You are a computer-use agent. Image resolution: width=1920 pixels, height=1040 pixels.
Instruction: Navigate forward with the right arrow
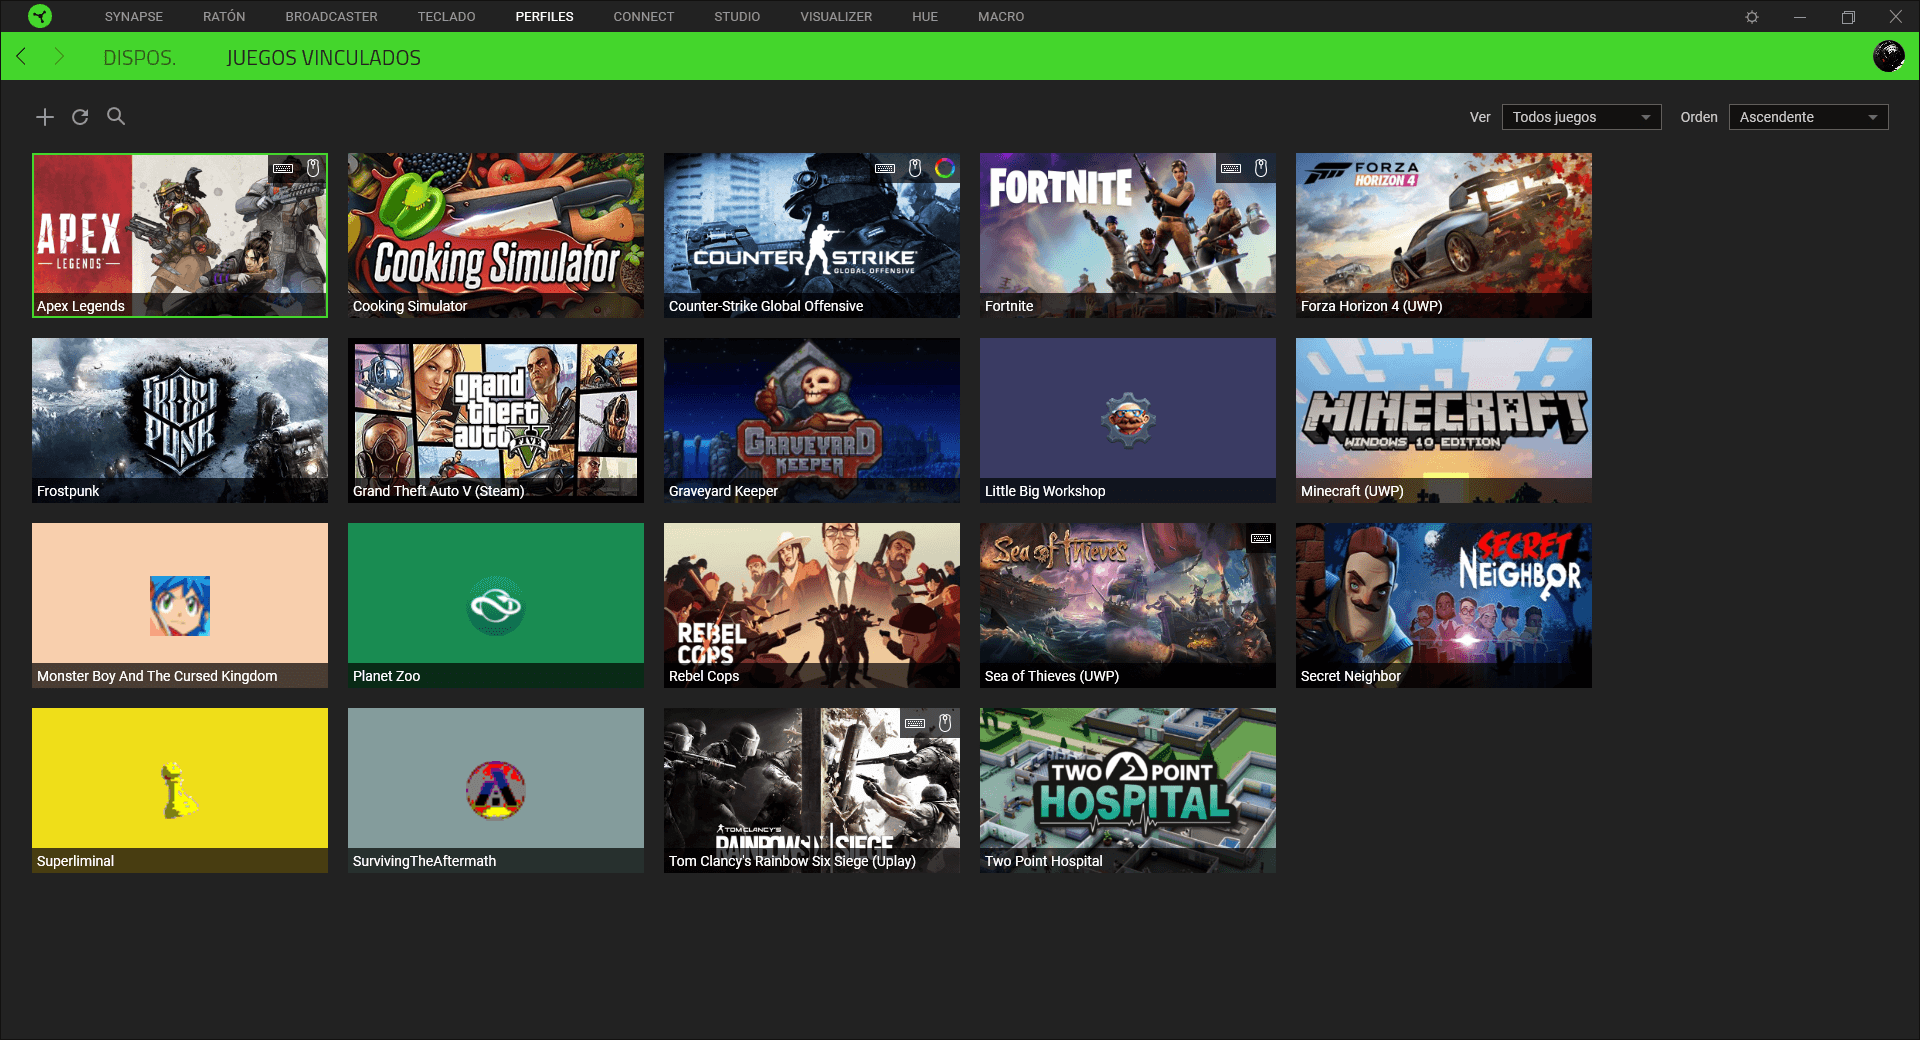[x=59, y=56]
